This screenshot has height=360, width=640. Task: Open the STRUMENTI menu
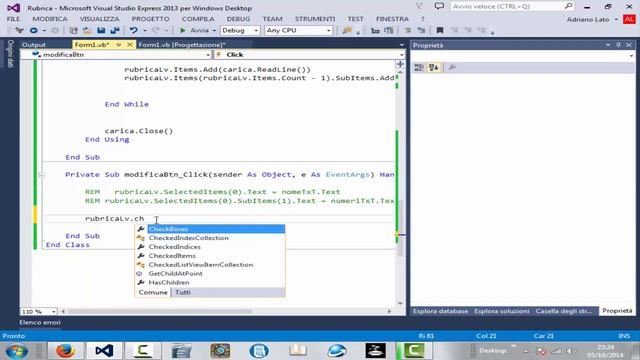[x=315, y=19]
